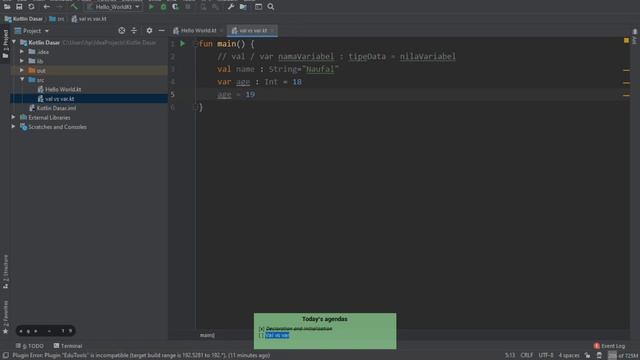Click the age = 19 code line
This screenshot has width=640, height=360.
tap(236, 94)
